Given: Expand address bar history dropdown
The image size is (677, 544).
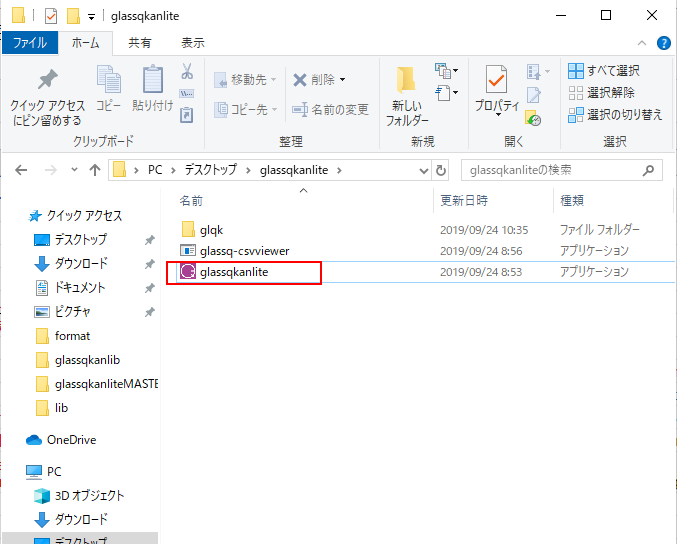Looking at the screenshot, I should pyautogui.click(x=424, y=171).
